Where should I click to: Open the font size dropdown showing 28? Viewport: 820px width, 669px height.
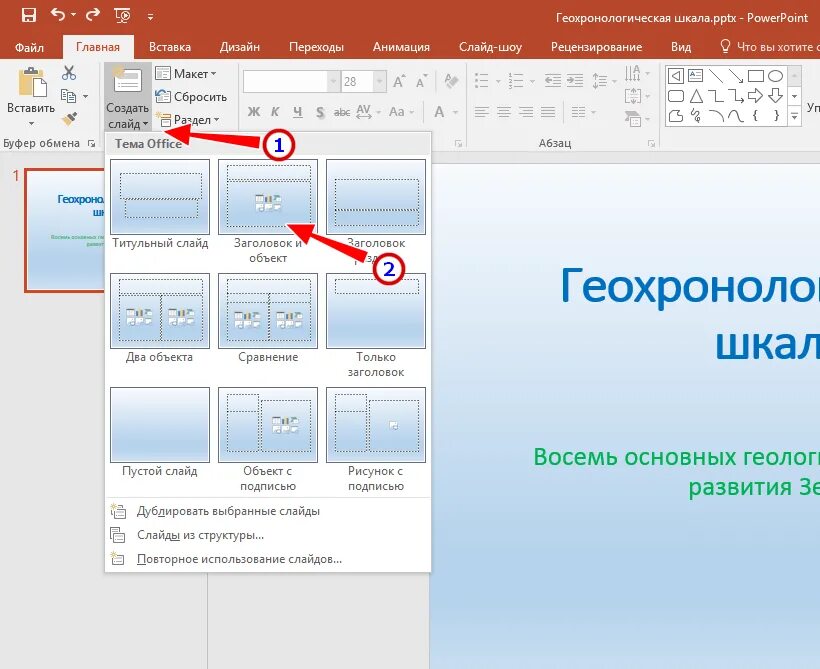point(380,82)
